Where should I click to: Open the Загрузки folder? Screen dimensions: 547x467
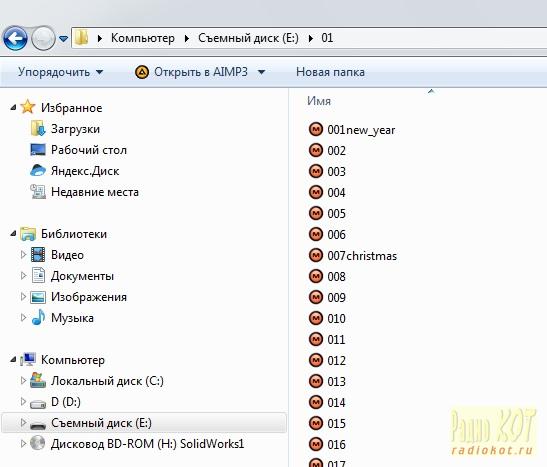coord(75,129)
